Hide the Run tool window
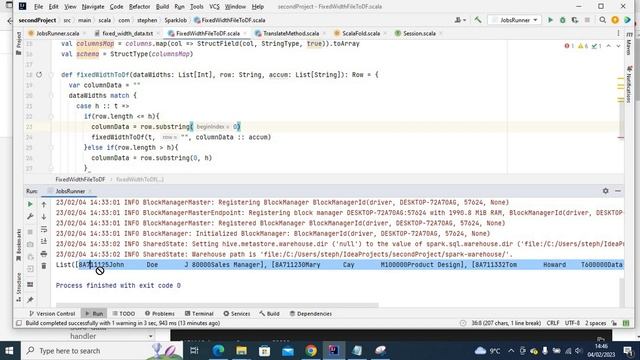640x360 pixels. 618,191
